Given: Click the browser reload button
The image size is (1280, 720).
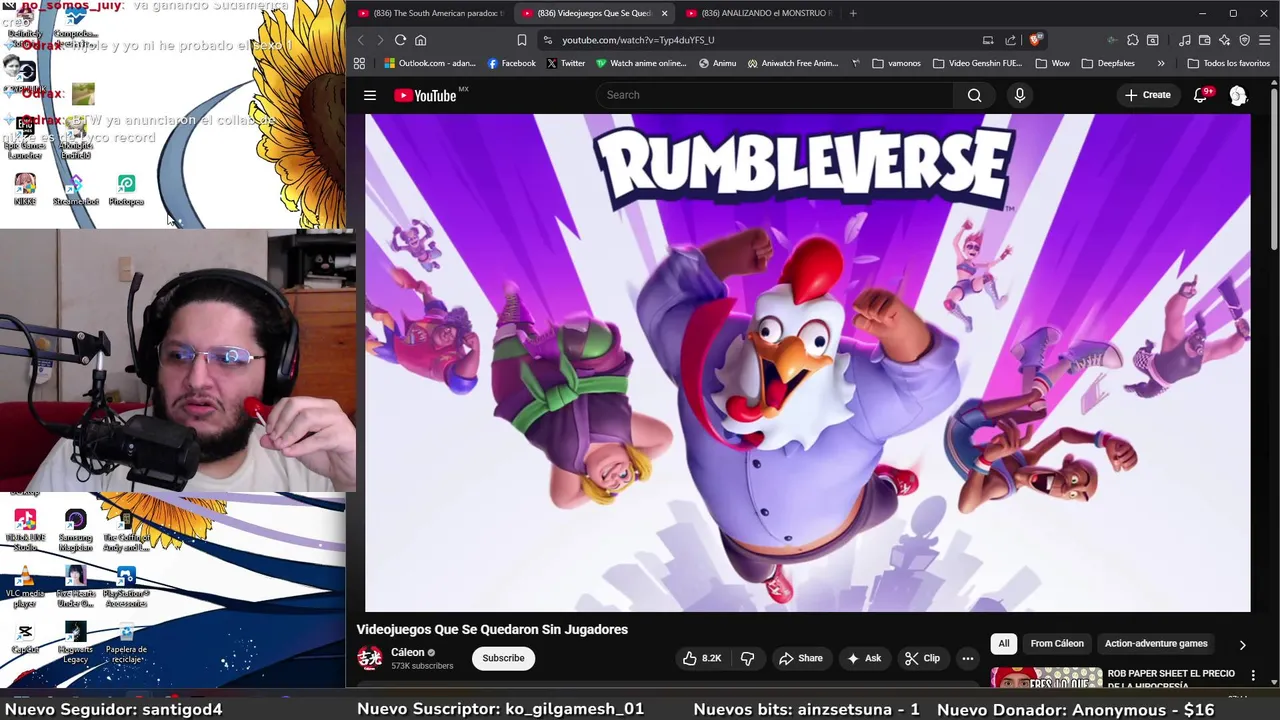Looking at the screenshot, I should (x=400, y=40).
